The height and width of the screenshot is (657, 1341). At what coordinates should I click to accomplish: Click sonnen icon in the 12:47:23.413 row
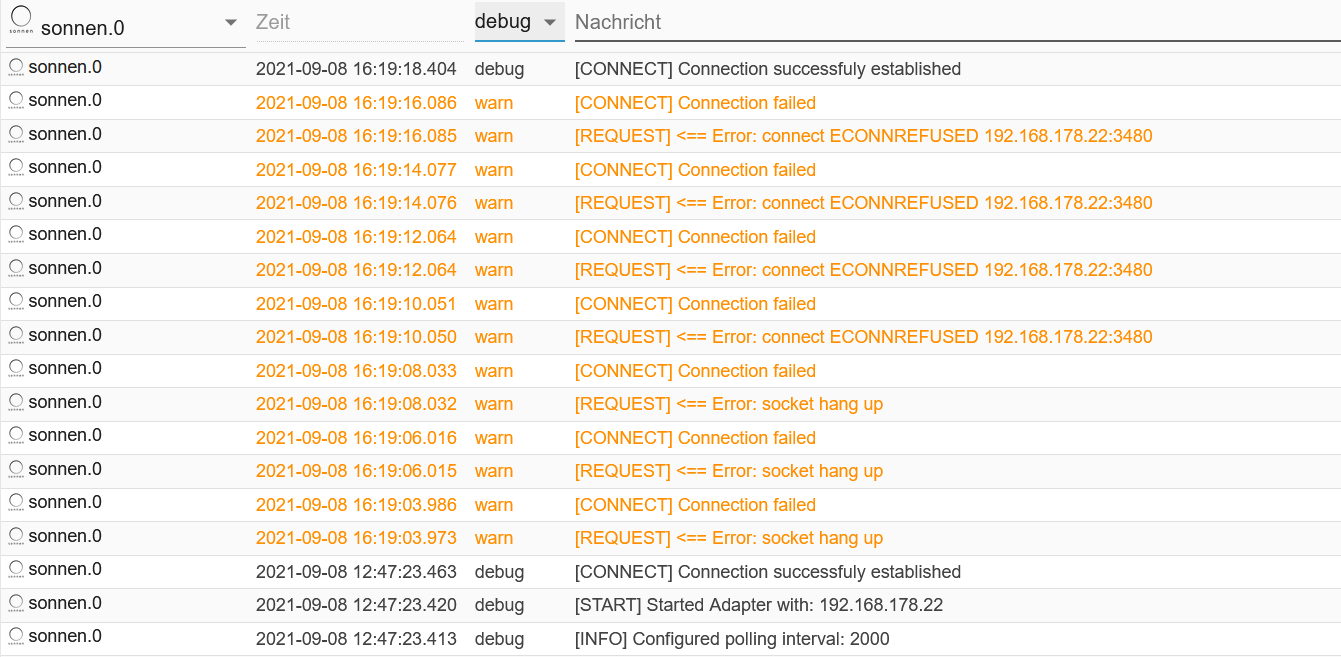(x=16, y=637)
